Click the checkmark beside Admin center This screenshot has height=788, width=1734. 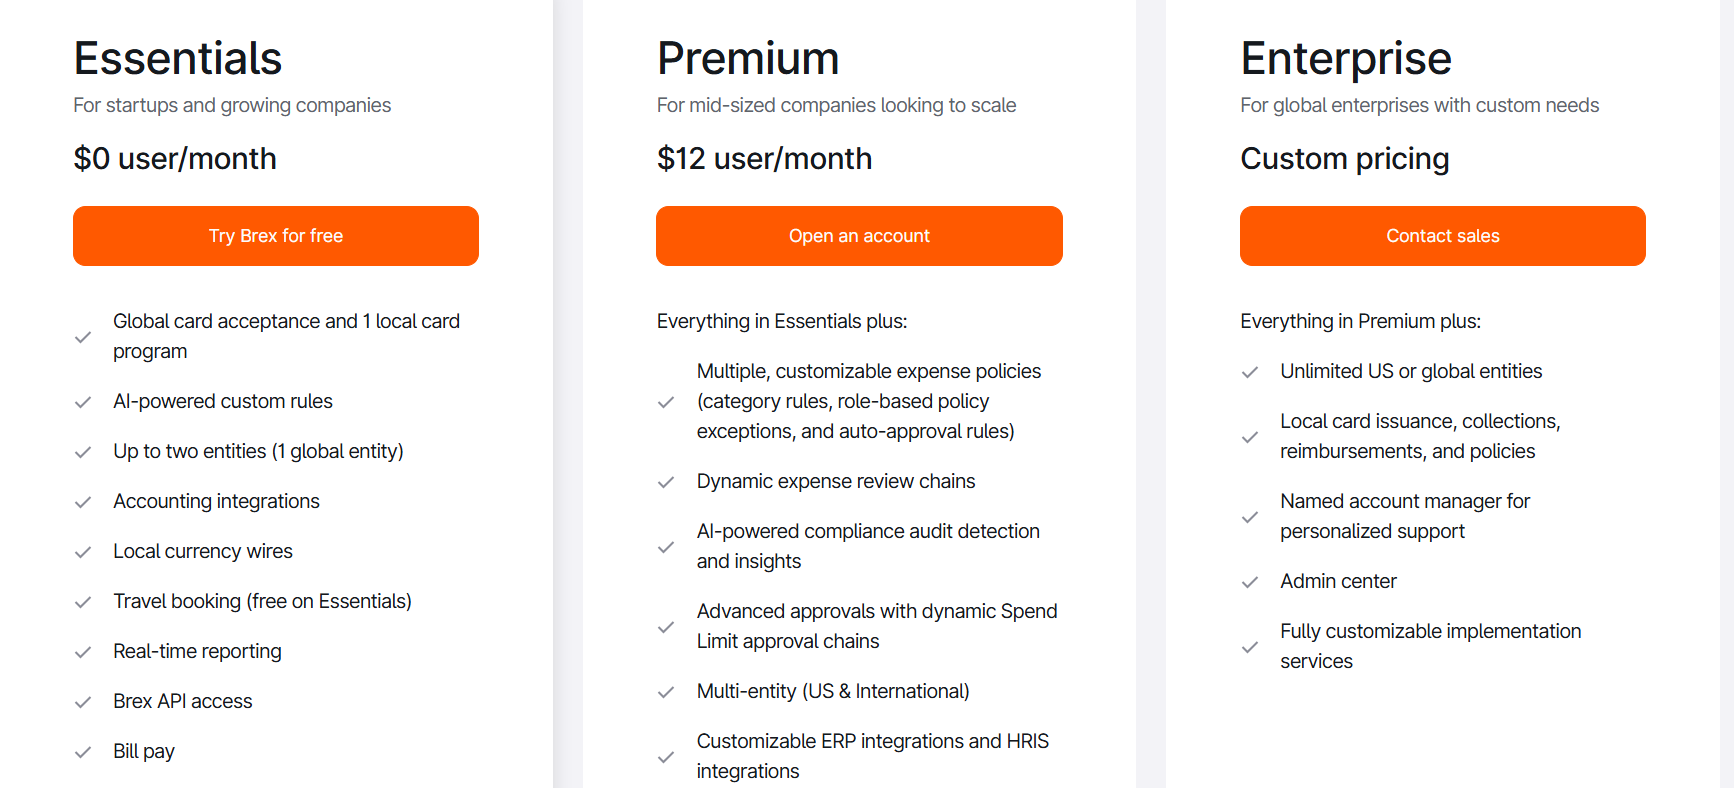click(x=1250, y=582)
